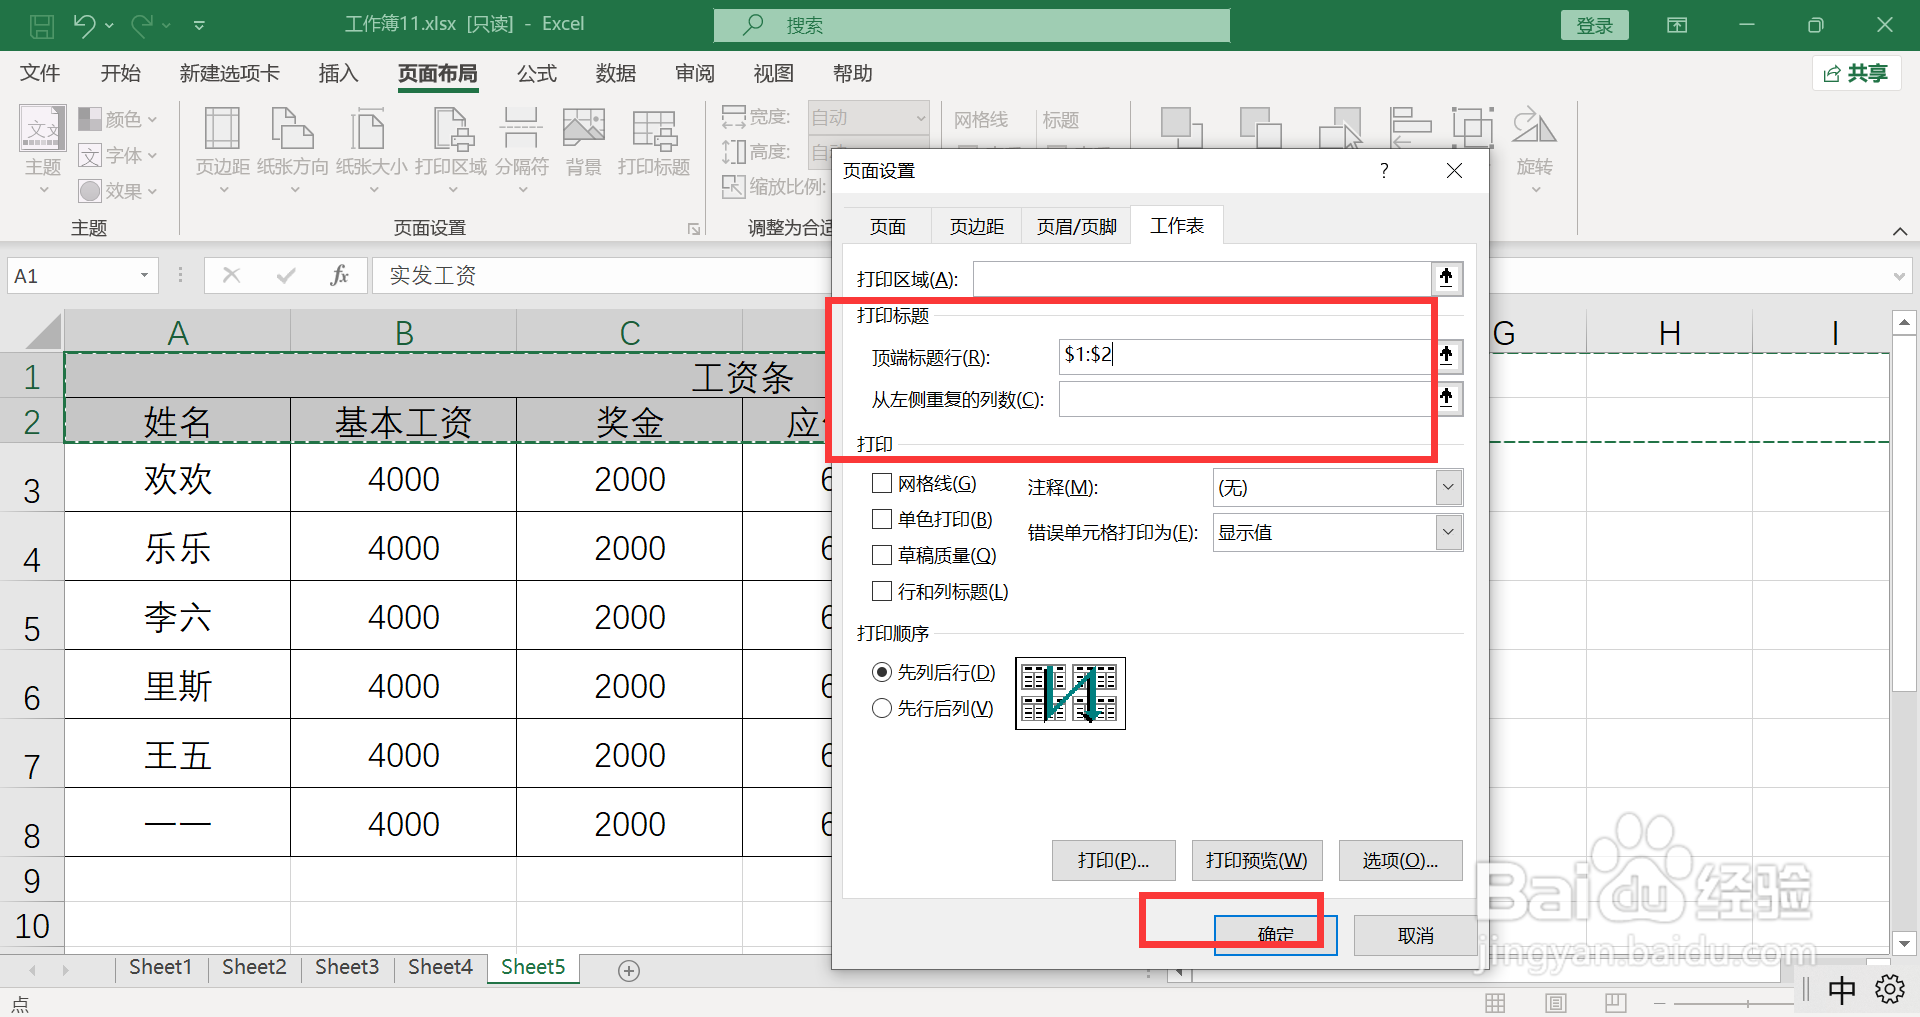This screenshot has width=1920, height=1017.
Task: Click in the Rows to repeat (顶端标题行) field
Action: click(x=1248, y=356)
